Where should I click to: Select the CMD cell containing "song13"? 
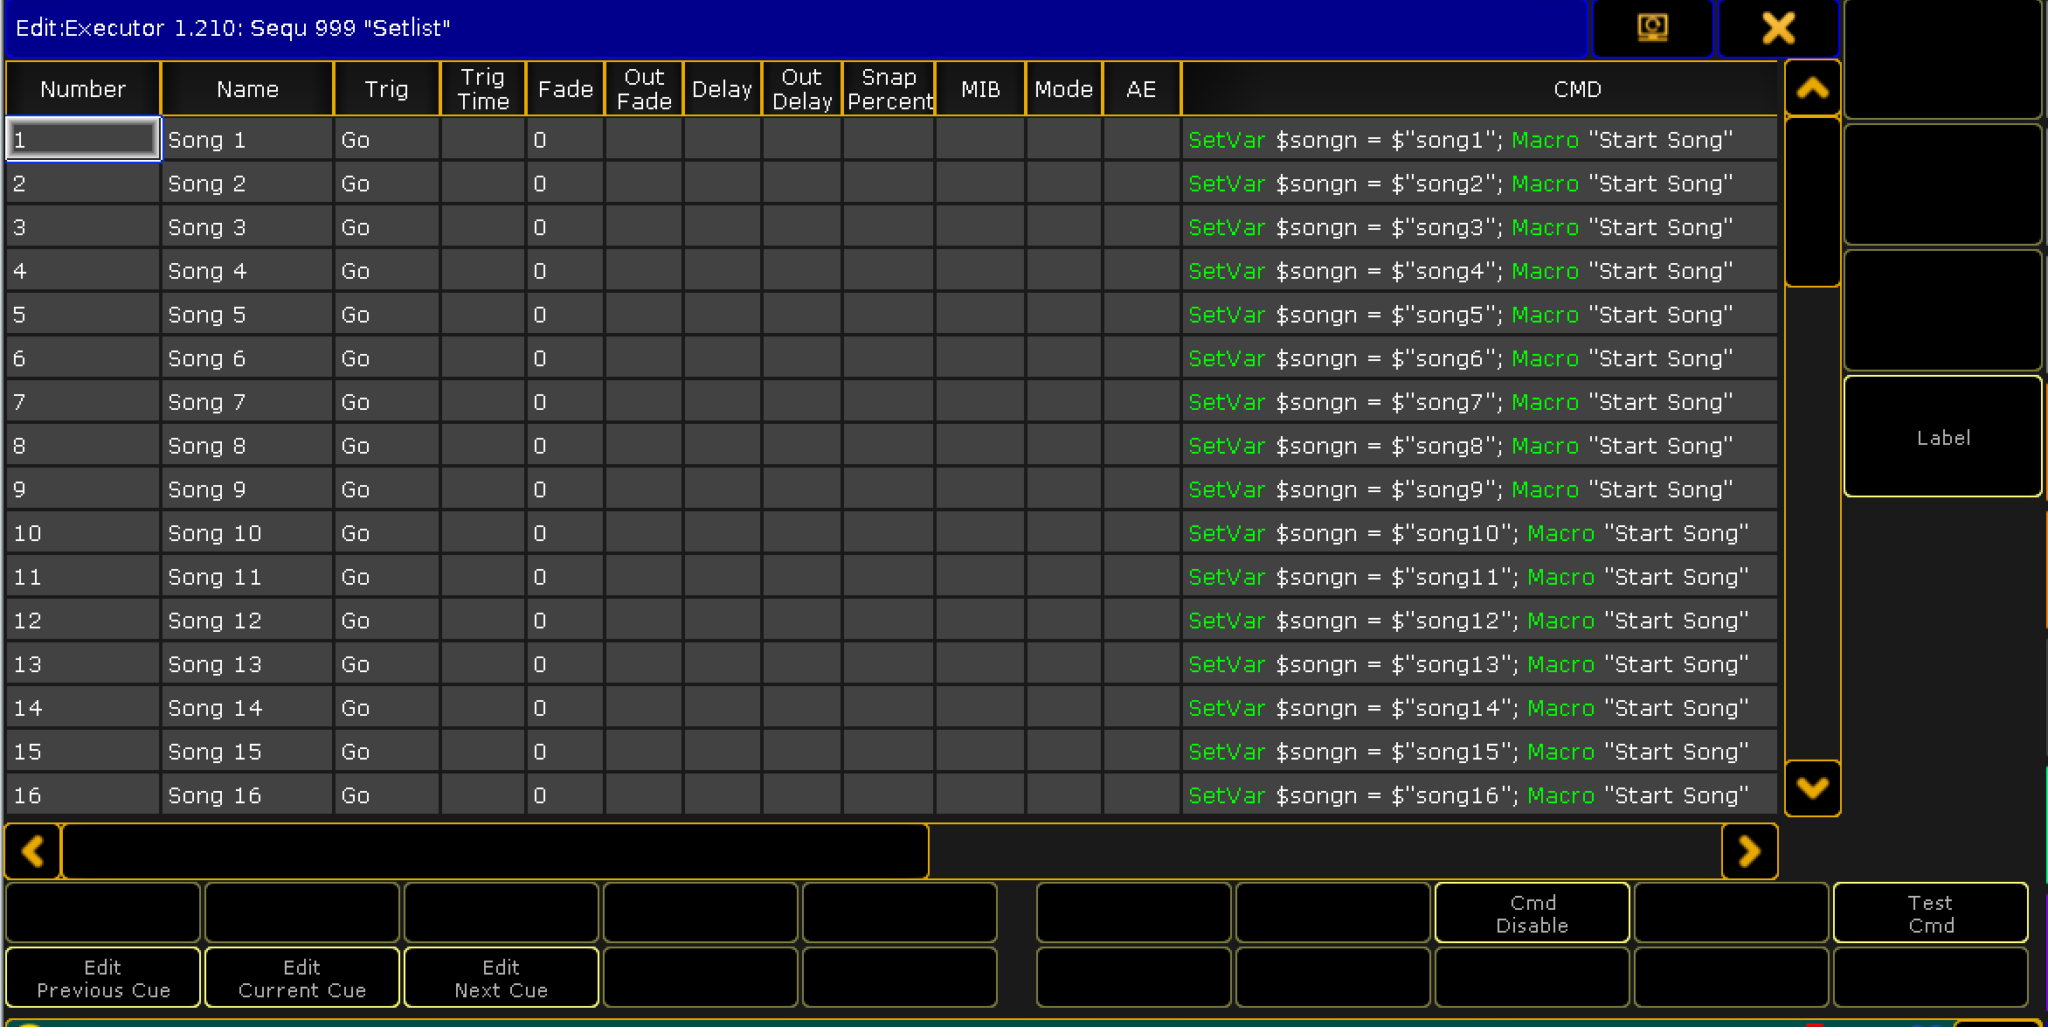(x=1479, y=664)
